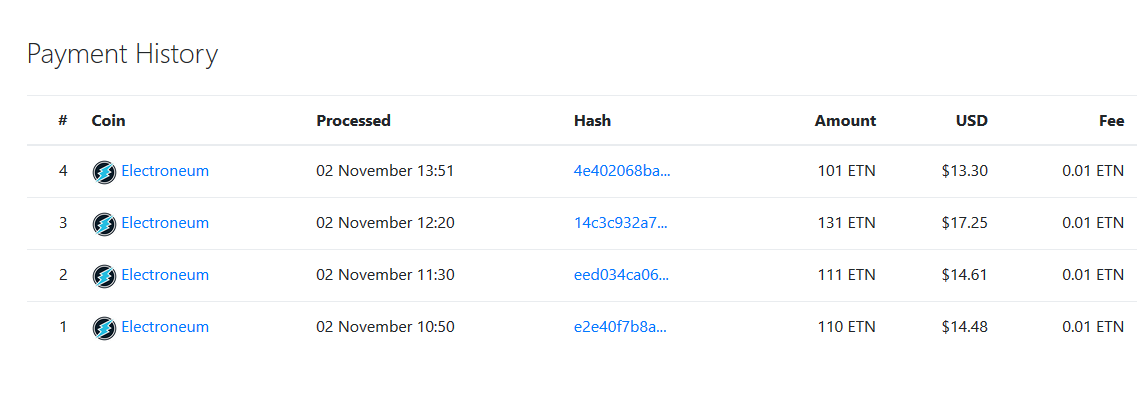Click the Fee column header
This screenshot has height=402, width=1145.
tap(1111, 121)
